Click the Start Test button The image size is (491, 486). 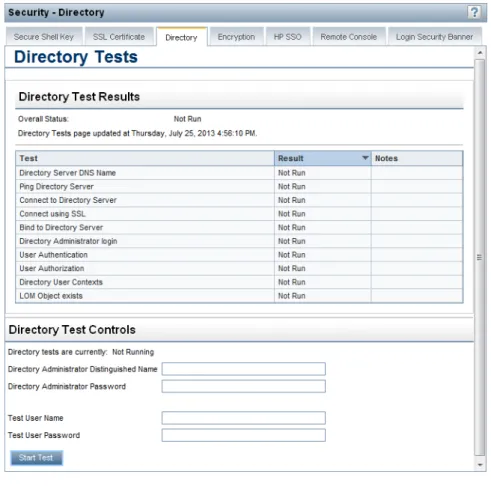pos(36,458)
